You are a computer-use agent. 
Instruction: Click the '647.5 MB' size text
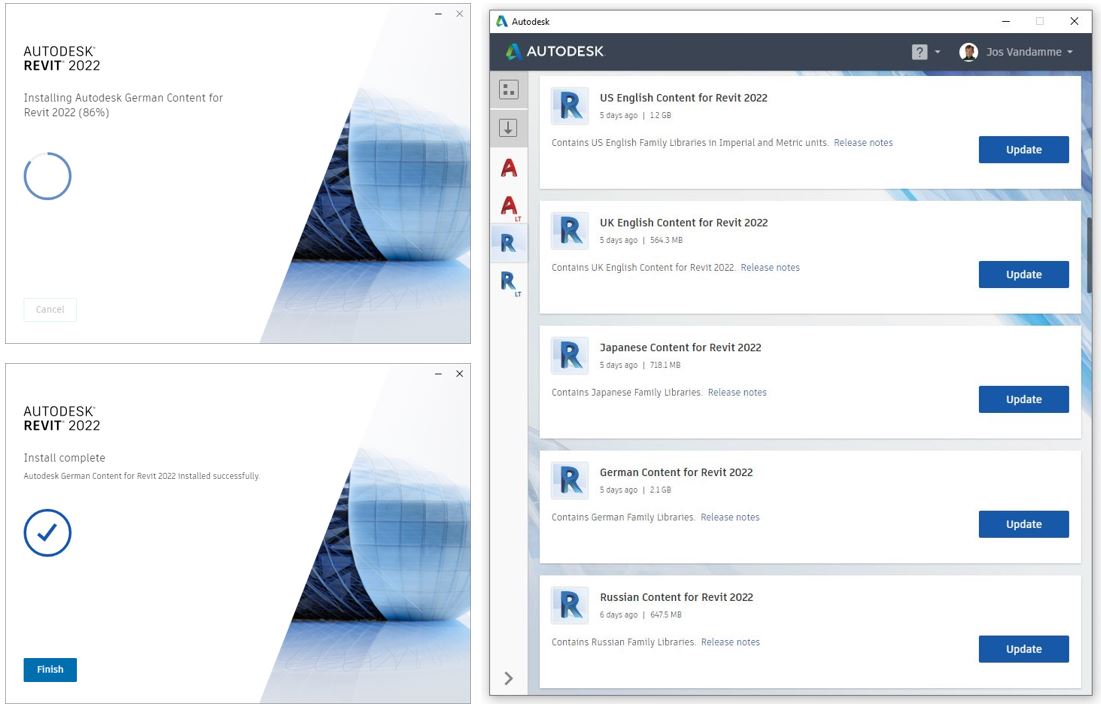click(666, 615)
